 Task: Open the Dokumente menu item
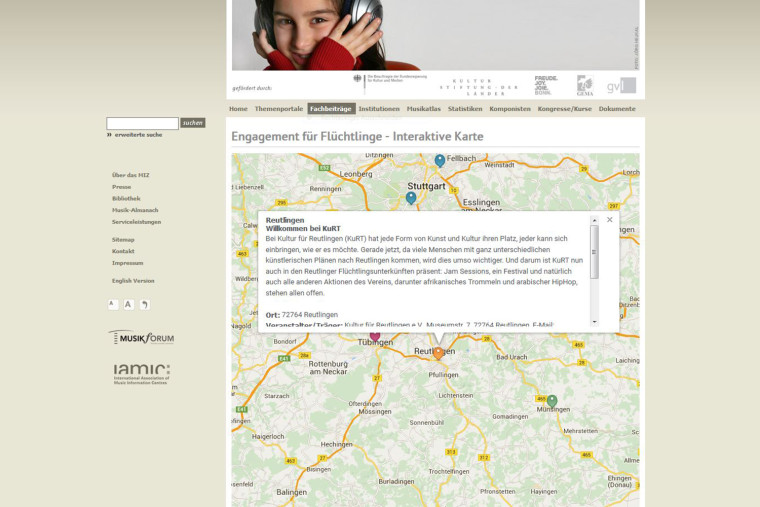(x=617, y=109)
